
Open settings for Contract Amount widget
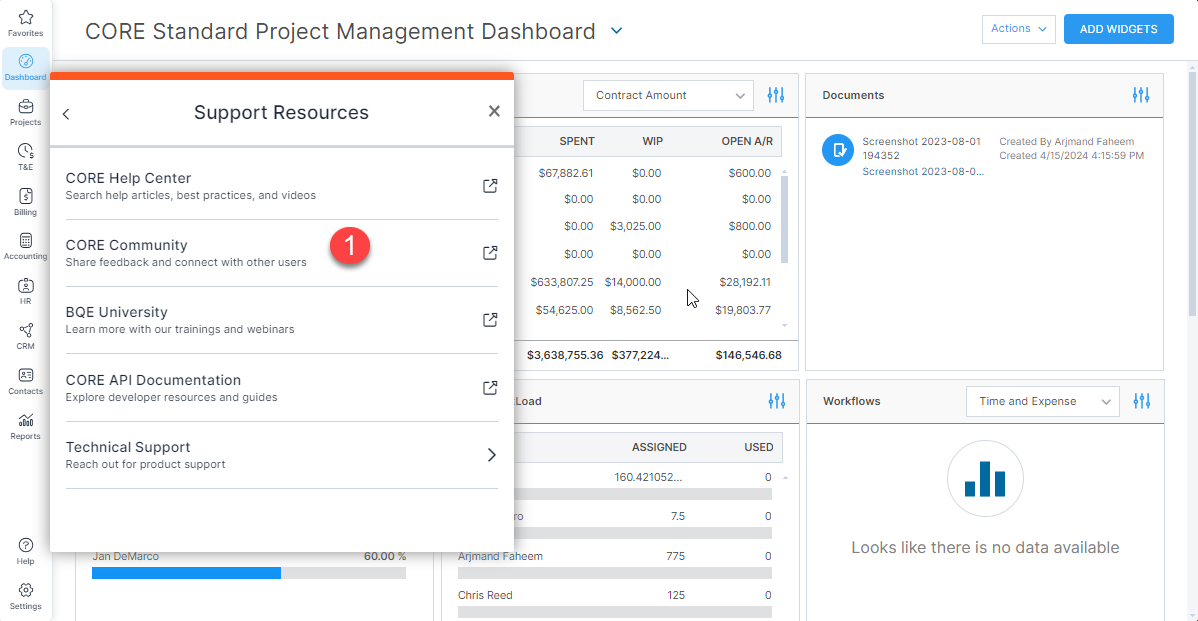[776, 95]
